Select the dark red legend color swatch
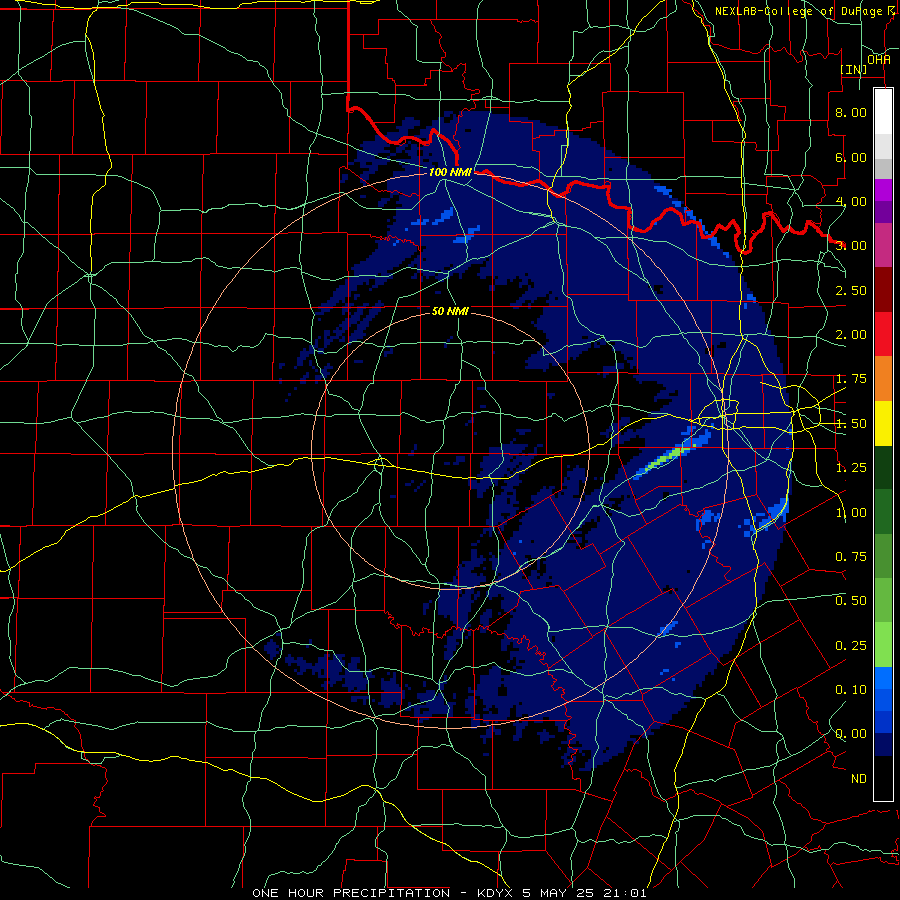Viewport: 900px width, 900px height. pos(883,290)
